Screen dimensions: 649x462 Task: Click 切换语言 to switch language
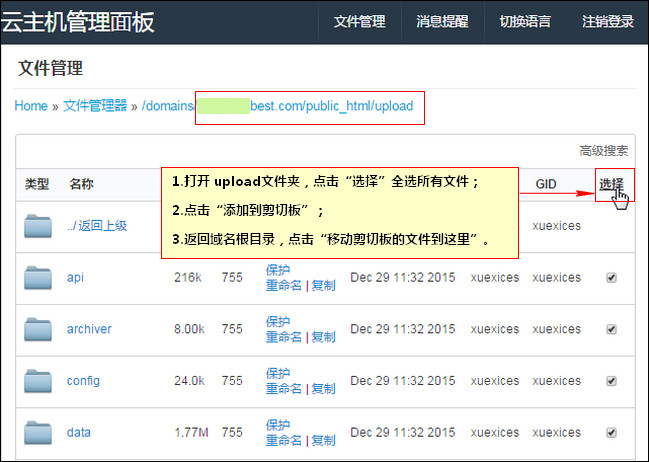[525, 22]
